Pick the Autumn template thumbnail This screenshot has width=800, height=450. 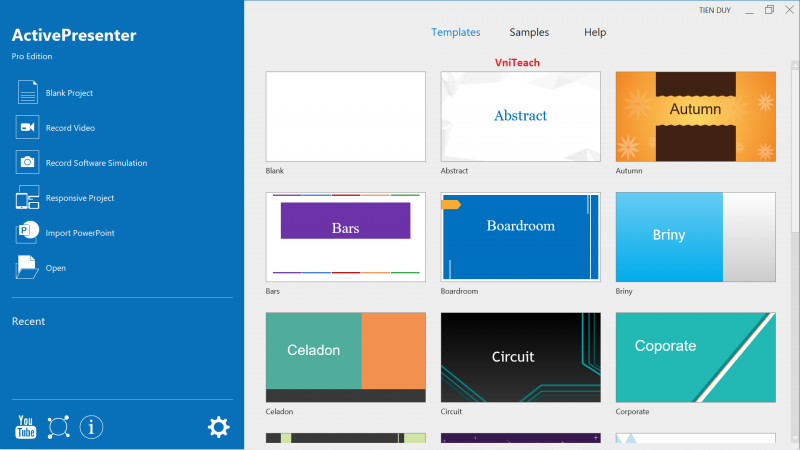[x=695, y=116]
